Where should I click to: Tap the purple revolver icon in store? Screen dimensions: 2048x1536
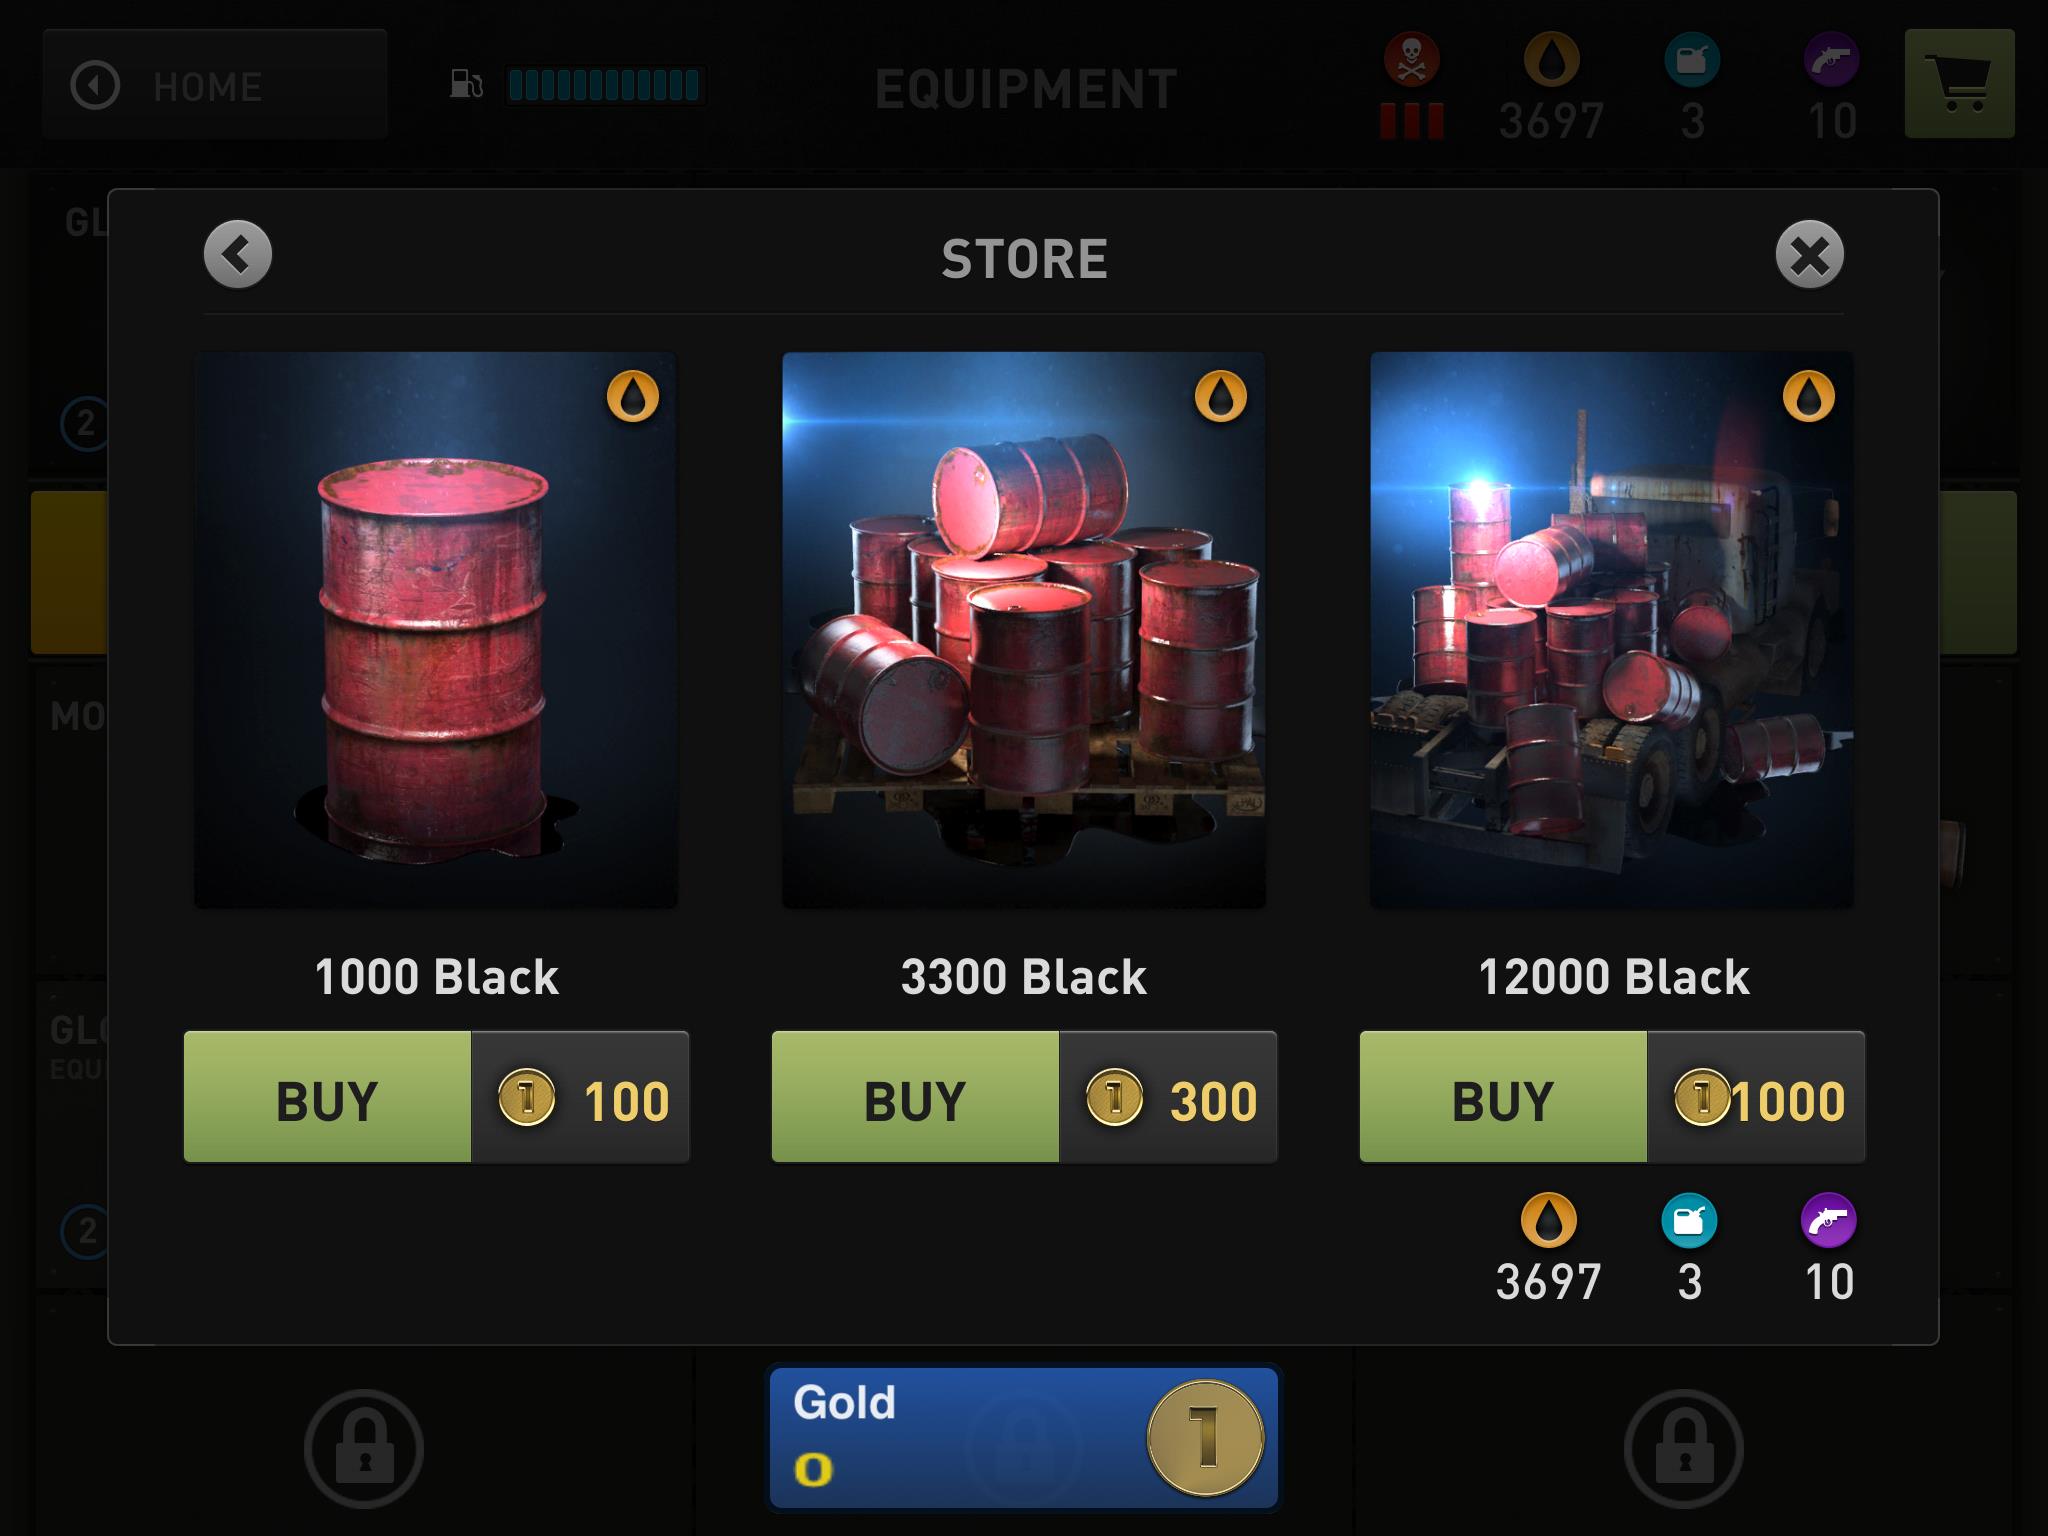point(1829,1221)
